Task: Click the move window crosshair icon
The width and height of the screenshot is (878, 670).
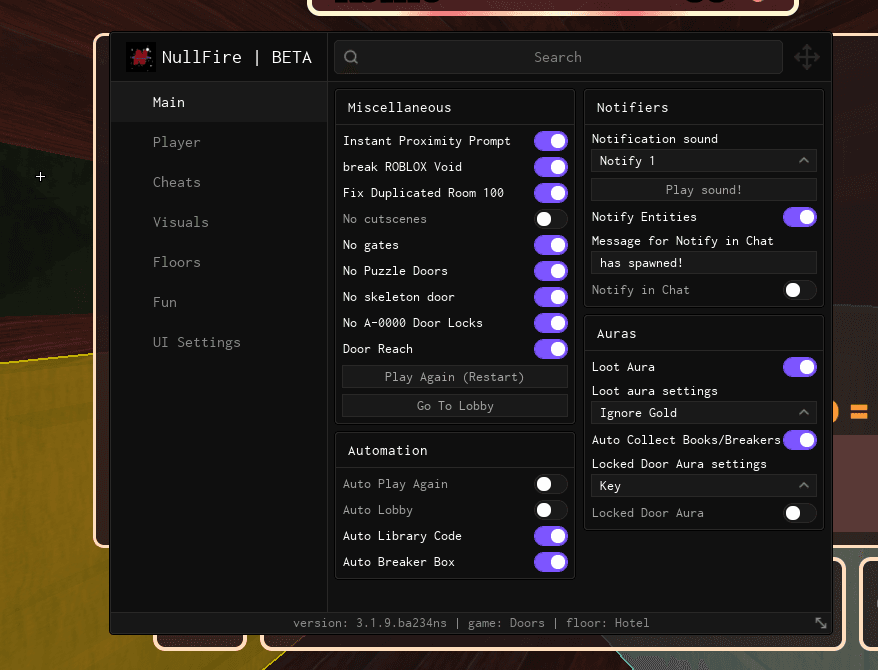Action: click(x=806, y=57)
